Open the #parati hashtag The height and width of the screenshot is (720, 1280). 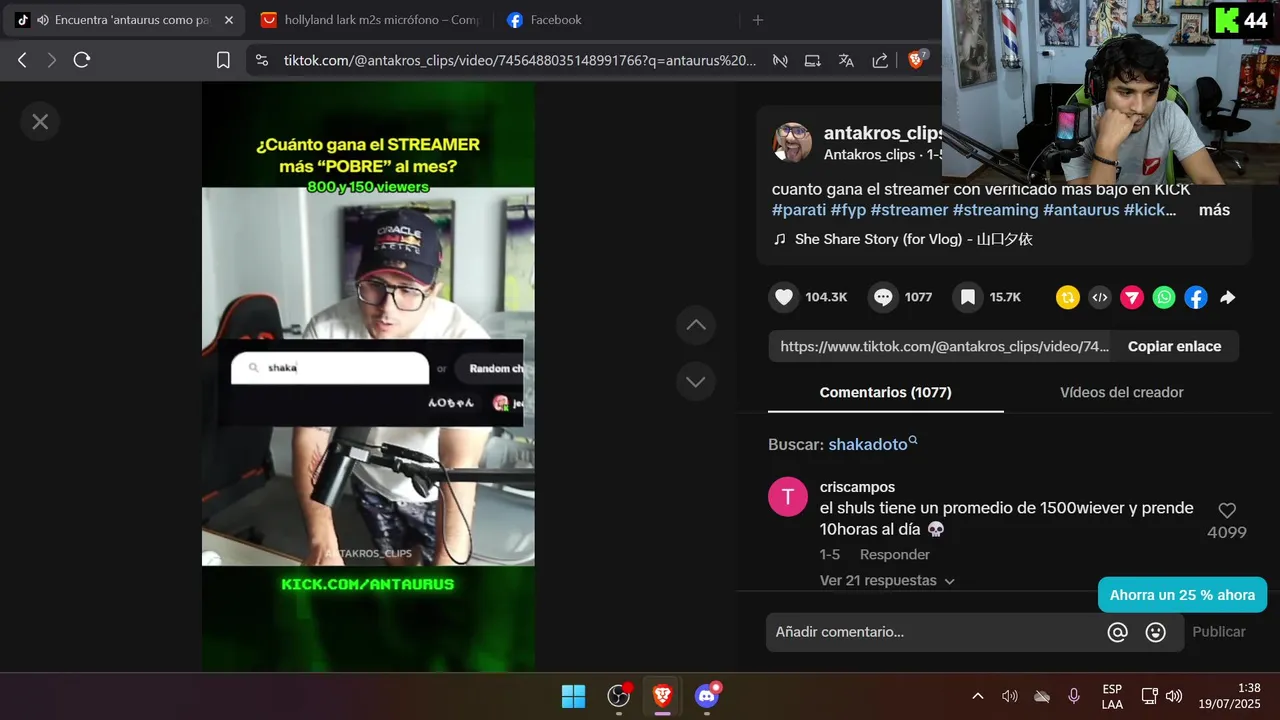point(799,210)
